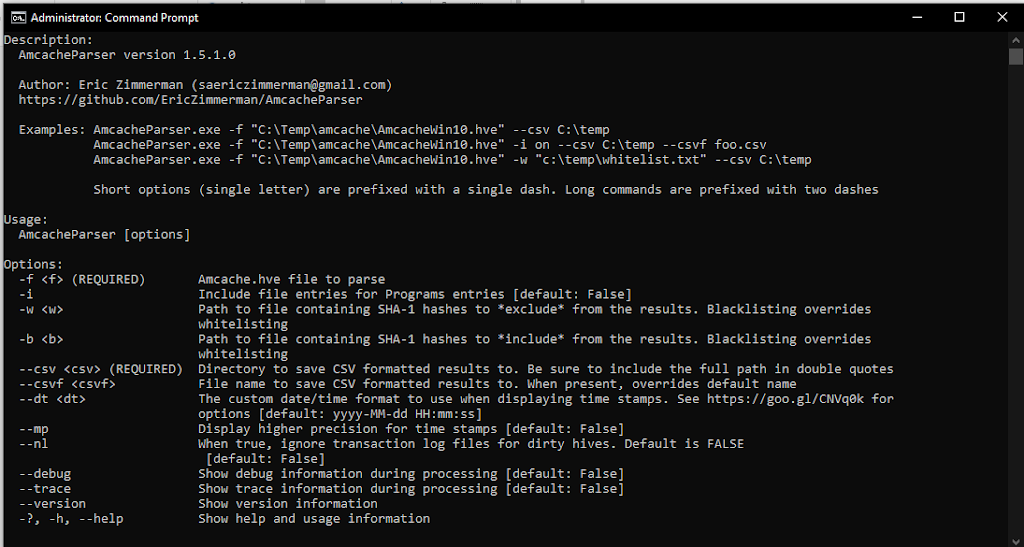Maximize the Command Prompt window

(x=959, y=17)
